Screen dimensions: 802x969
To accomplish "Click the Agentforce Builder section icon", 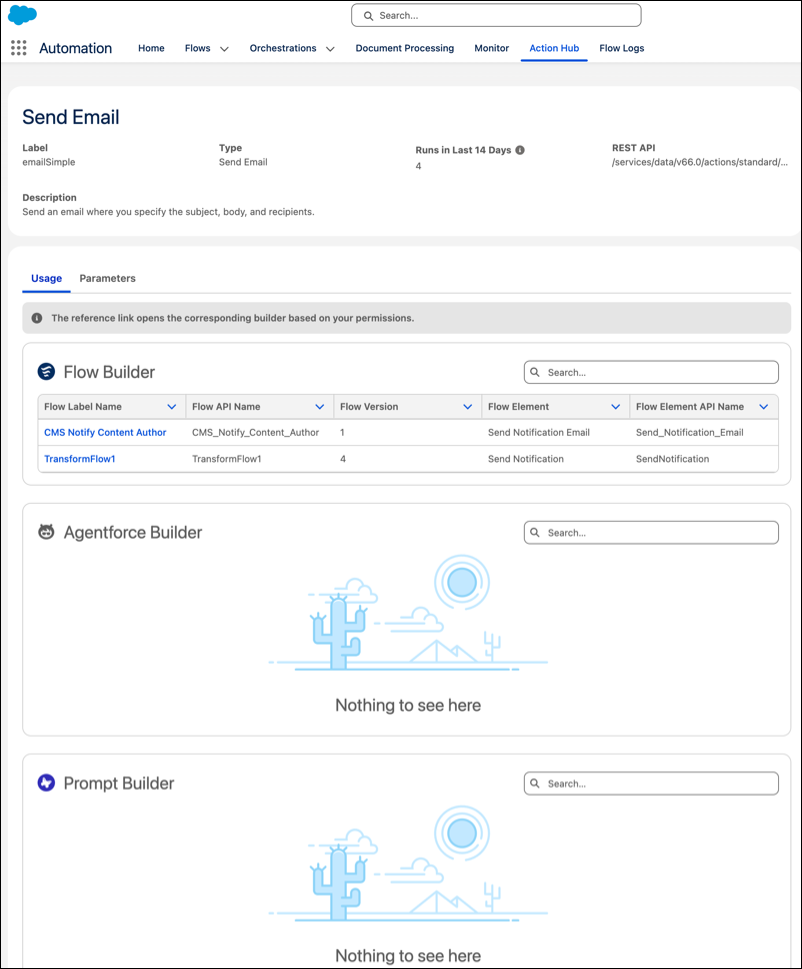I will 46,532.
